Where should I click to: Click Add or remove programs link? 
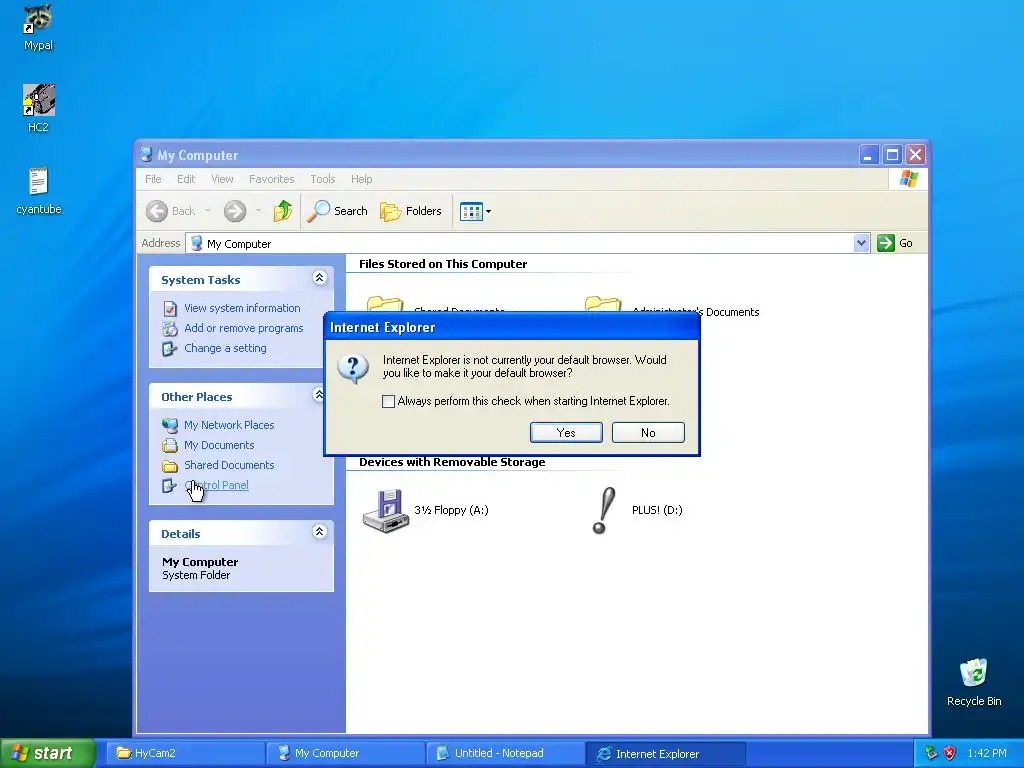244,328
